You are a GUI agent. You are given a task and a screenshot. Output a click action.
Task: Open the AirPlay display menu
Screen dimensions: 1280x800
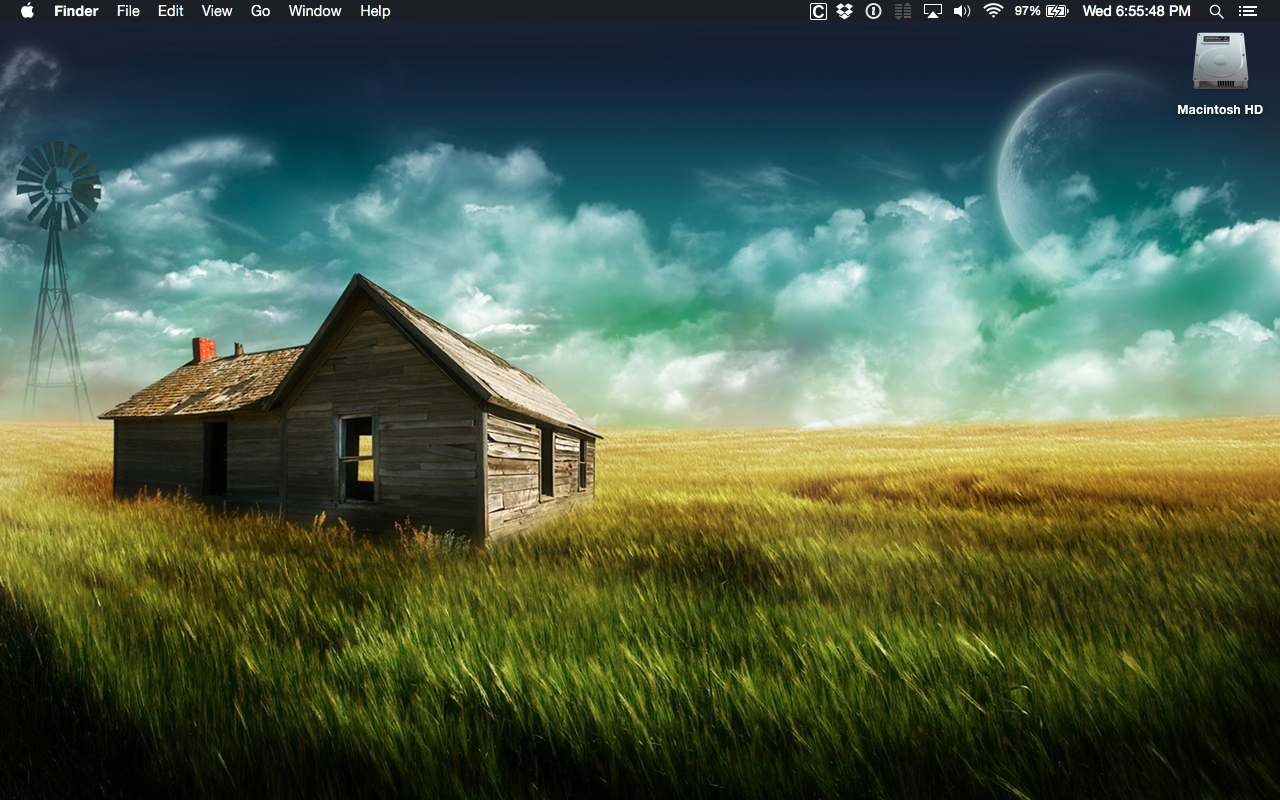tap(933, 11)
